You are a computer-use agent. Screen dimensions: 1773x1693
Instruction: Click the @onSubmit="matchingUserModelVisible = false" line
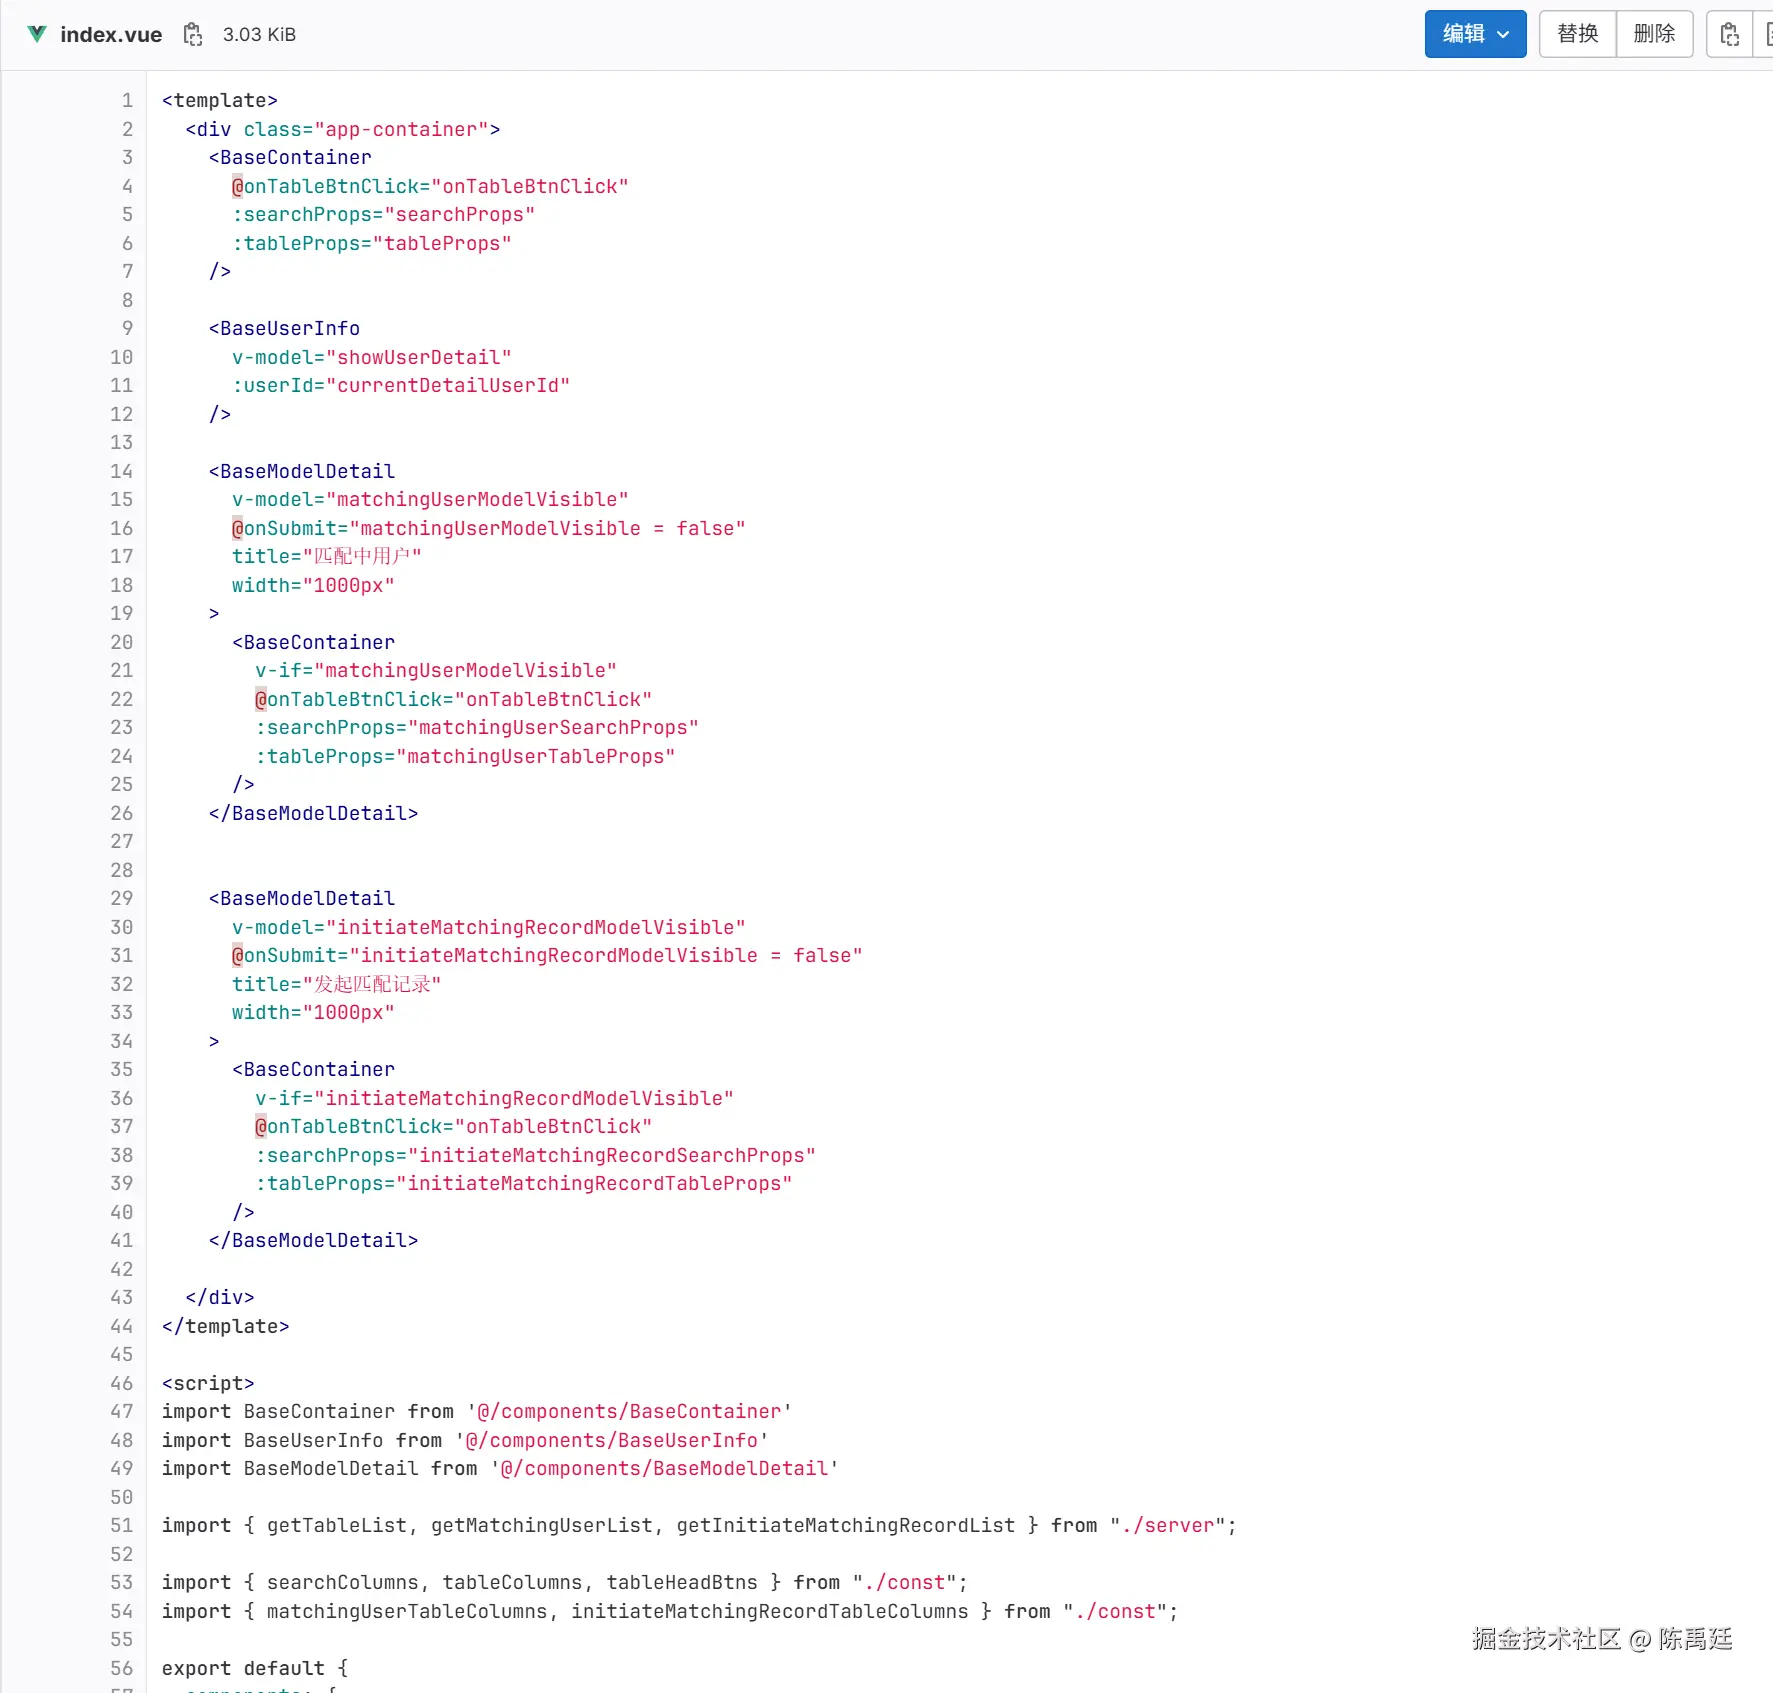(488, 528)
